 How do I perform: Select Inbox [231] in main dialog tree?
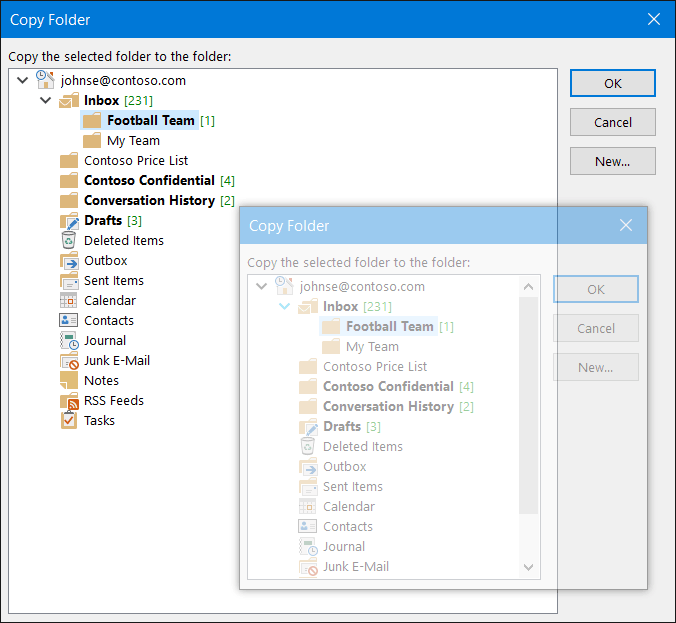pos(118,100)
